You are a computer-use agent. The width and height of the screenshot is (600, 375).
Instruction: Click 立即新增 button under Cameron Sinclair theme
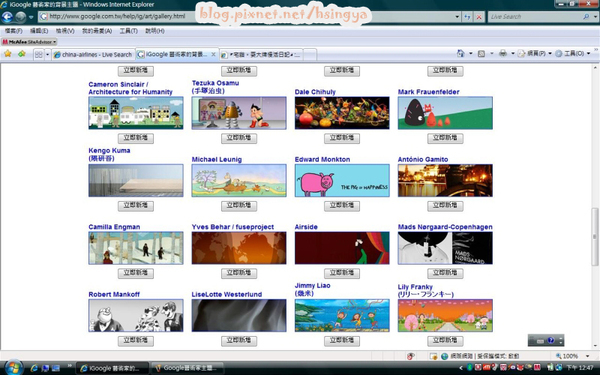coord(136,138)
